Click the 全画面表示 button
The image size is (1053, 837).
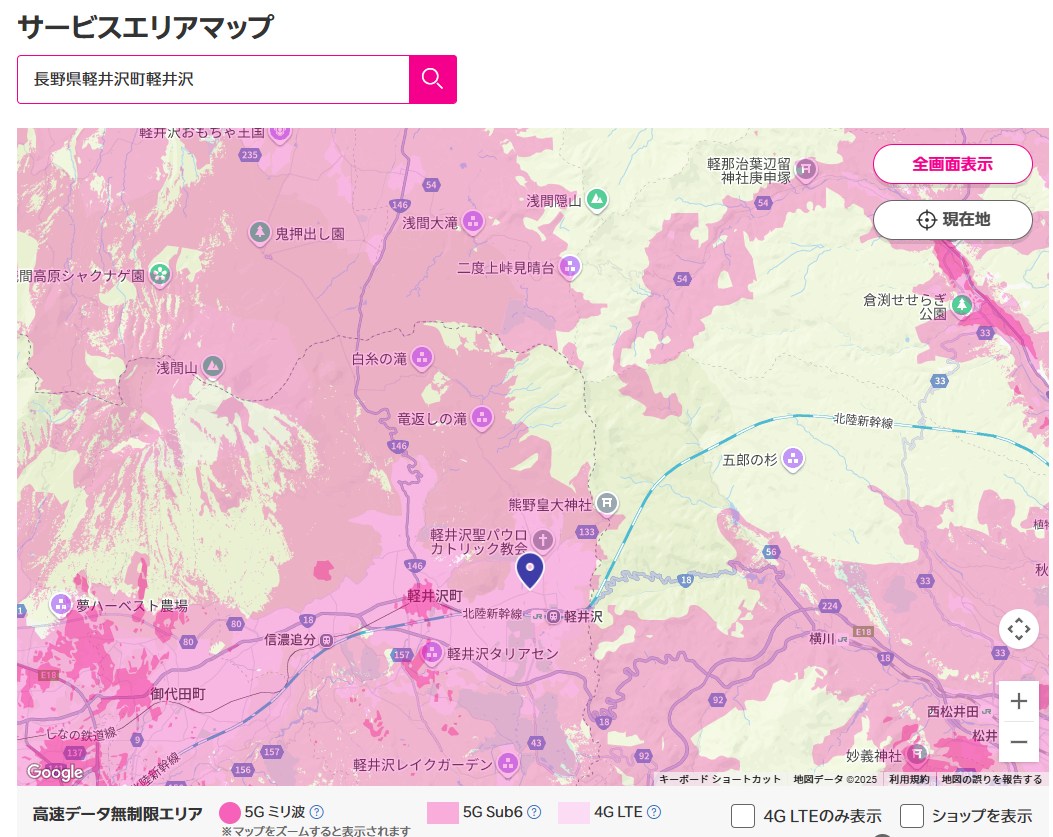click(x=952, y=164)
